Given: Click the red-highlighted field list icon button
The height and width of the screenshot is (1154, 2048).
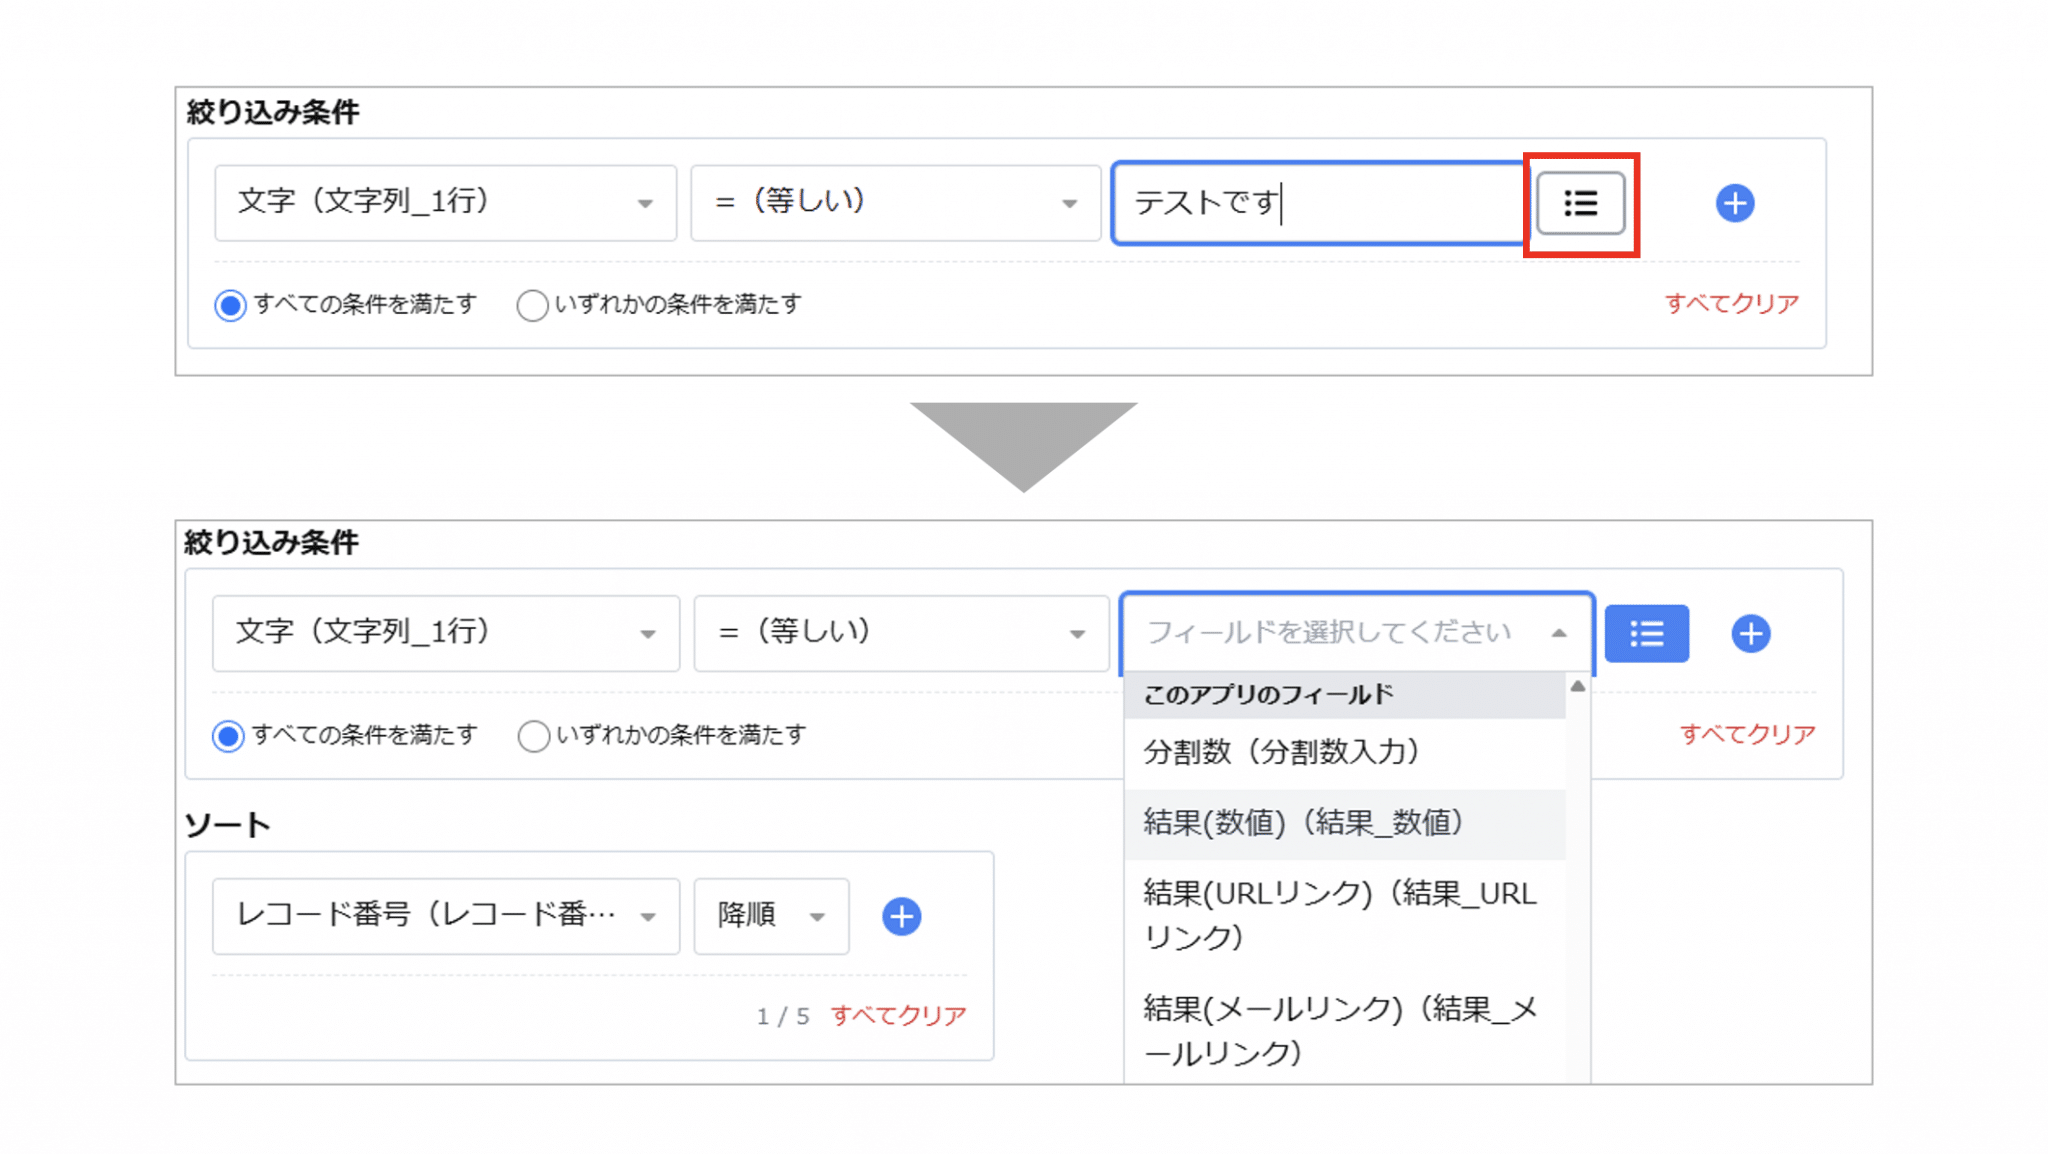Looking at the screenshot, I should point(1580,204).
